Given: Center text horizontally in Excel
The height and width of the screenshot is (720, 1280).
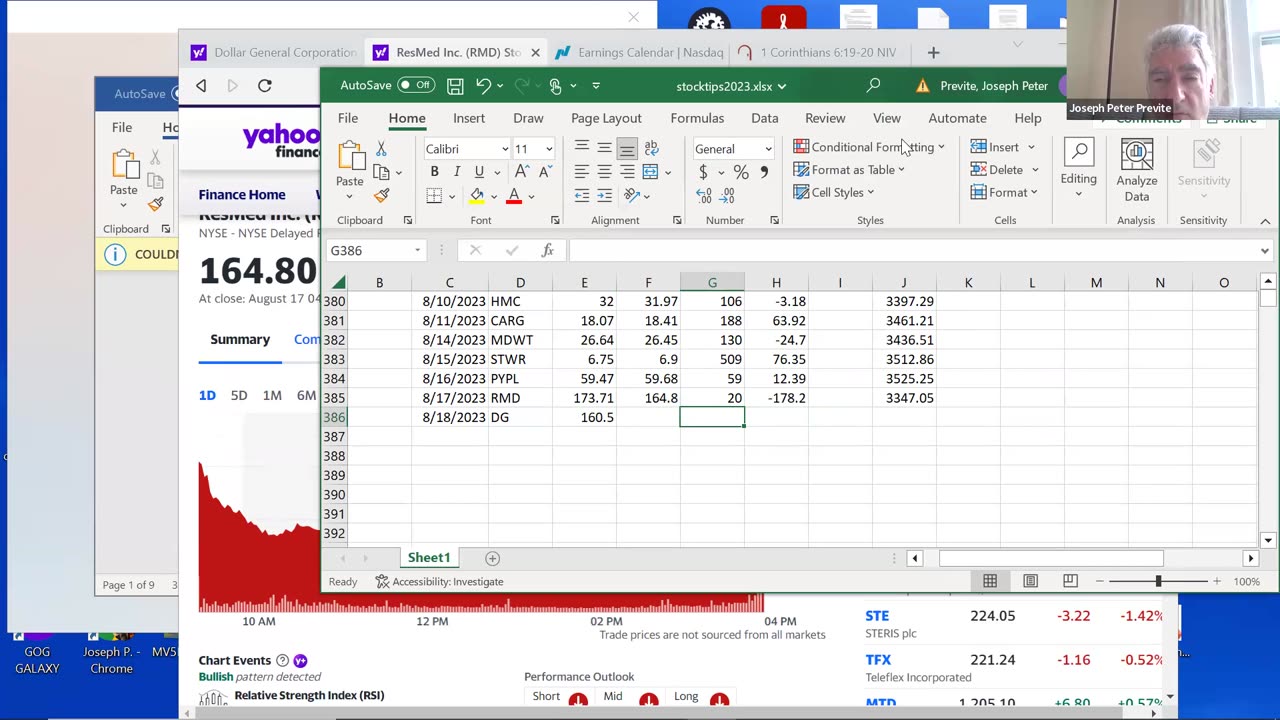Looking at the screenshot, I should click(604, 172).
